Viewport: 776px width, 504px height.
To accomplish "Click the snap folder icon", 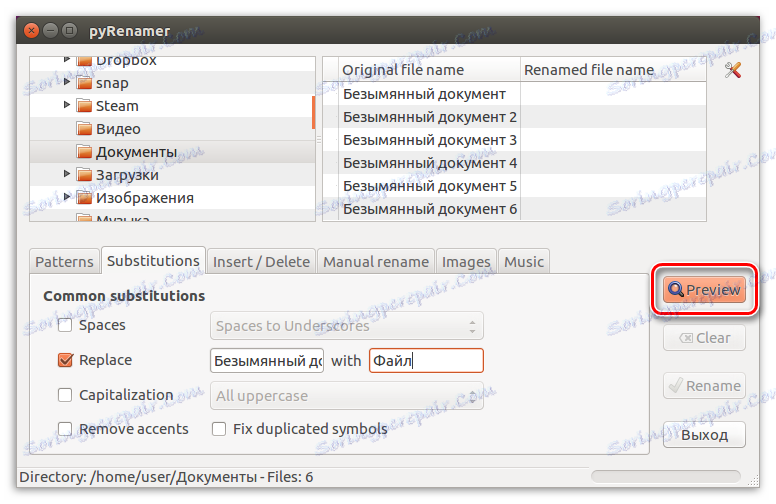I will coord(84,83).
